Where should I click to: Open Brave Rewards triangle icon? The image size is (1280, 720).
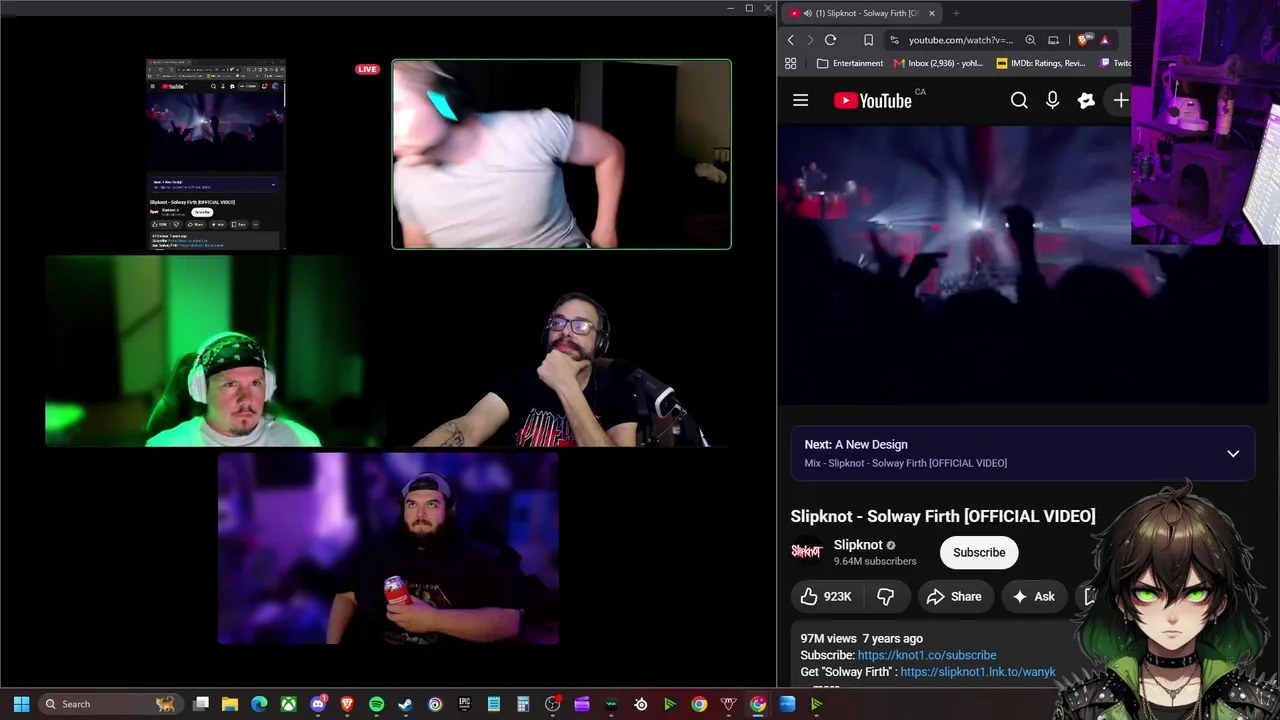[1104, 40]
